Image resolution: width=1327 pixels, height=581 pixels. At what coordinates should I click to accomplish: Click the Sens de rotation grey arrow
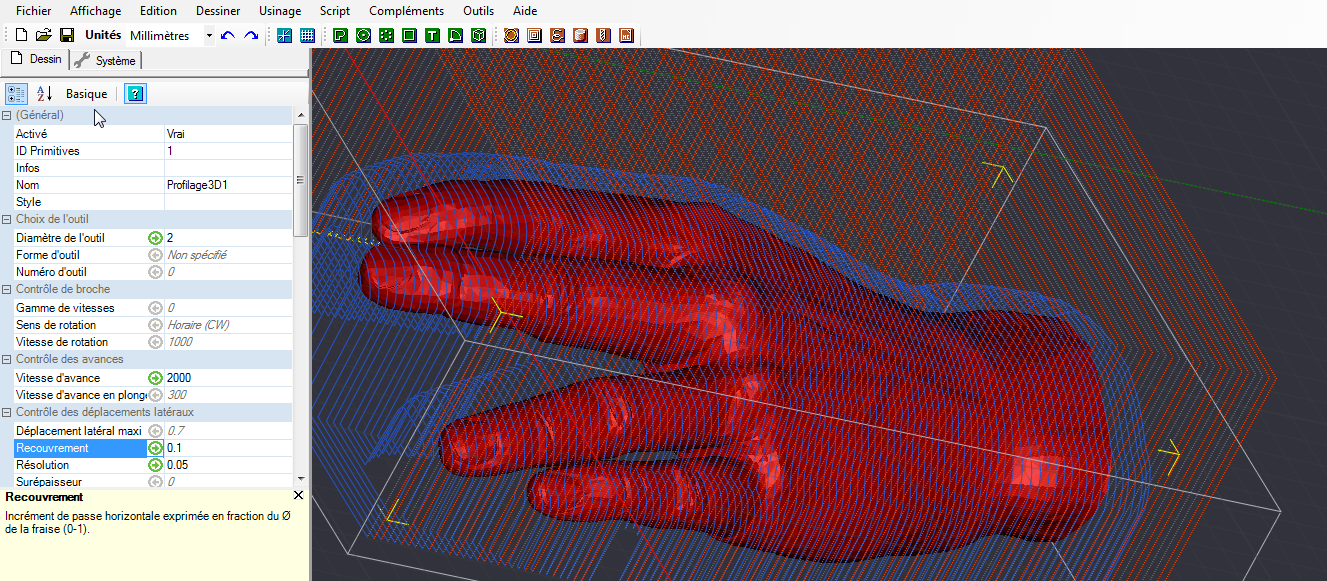tap(155, 325)
